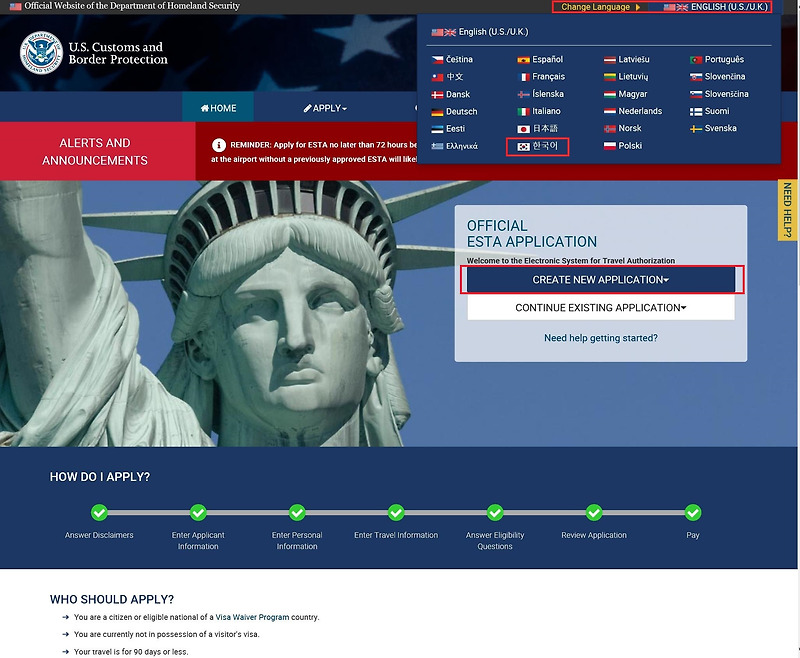The height and width of the screenshot is (658, 800).
Task: Click 'Your travel is for 90 days or less.'
Action: 131,652
